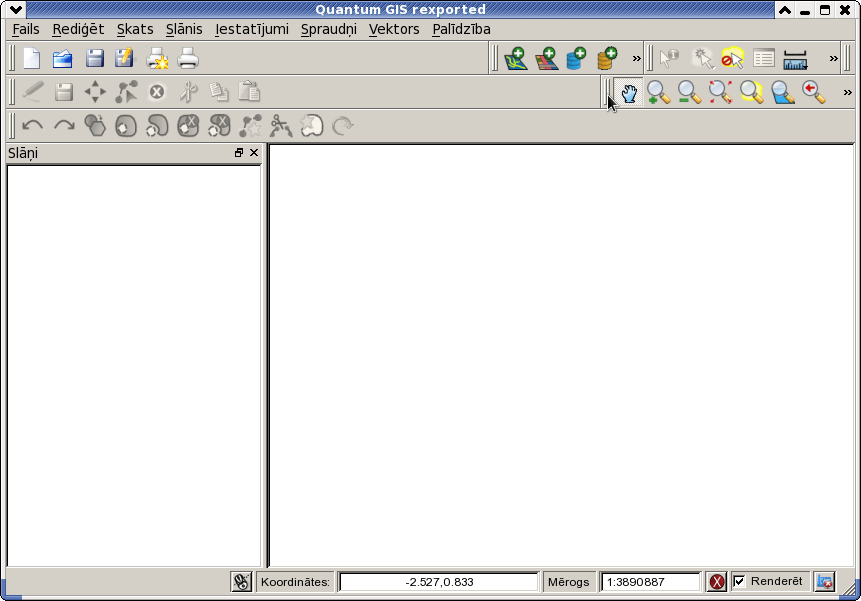Select the Rotate point symbols tool

pos(343,126)
